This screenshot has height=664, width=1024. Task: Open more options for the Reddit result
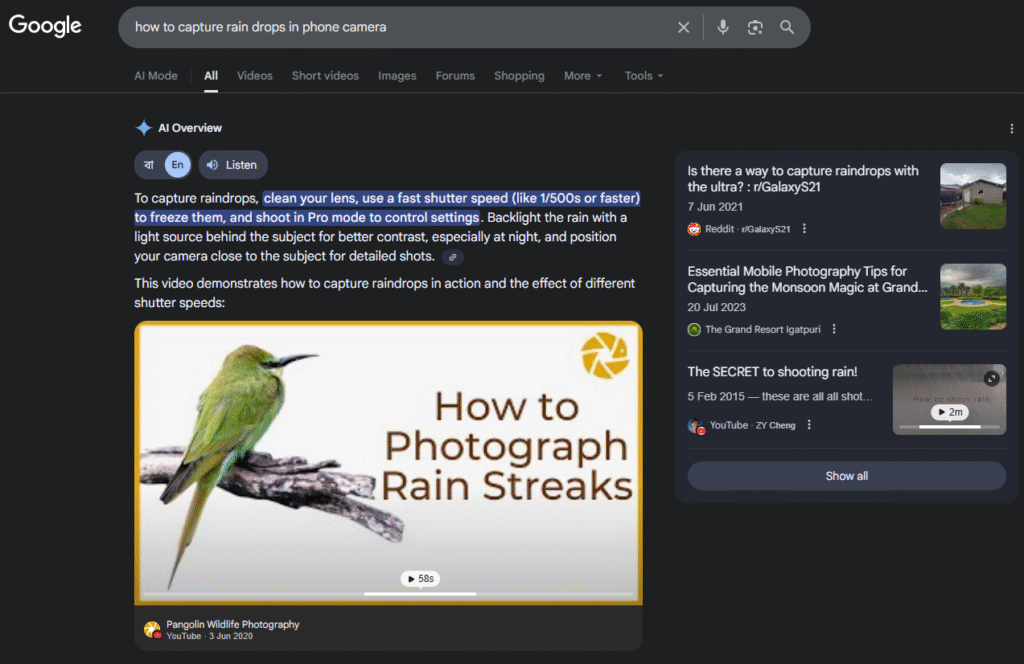[x=804, y=229]
